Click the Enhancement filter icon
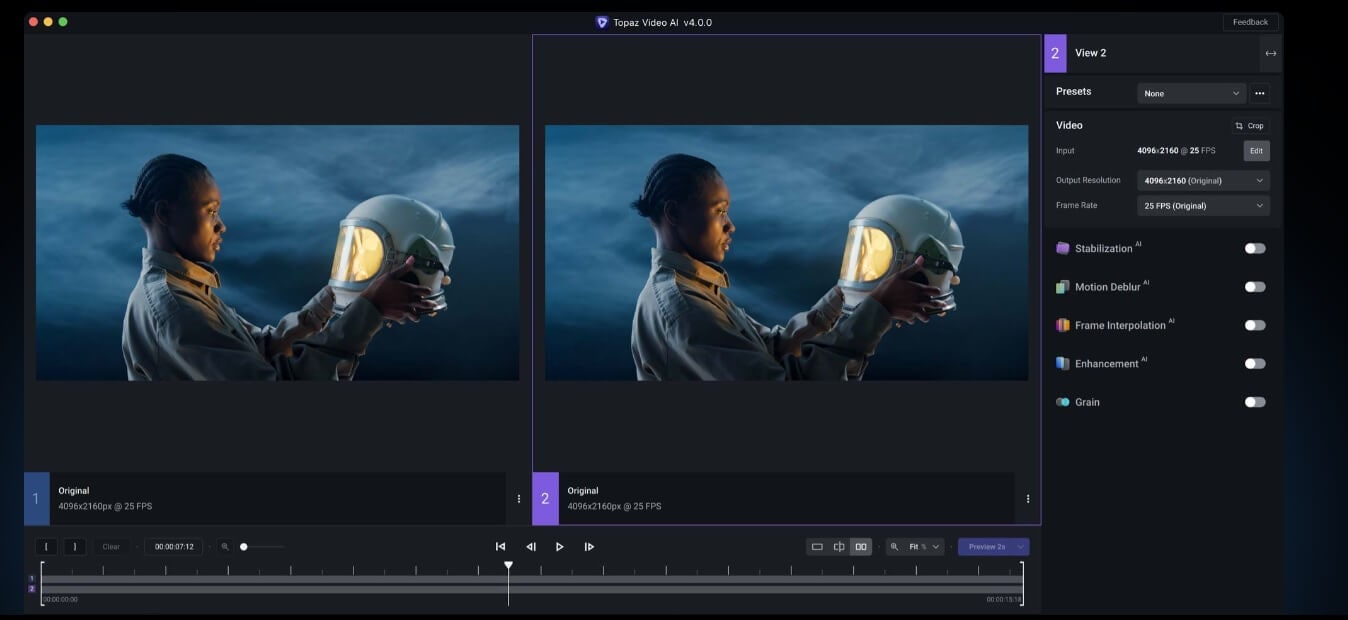The image size is (1348, 620). [x=1063, y=364]
